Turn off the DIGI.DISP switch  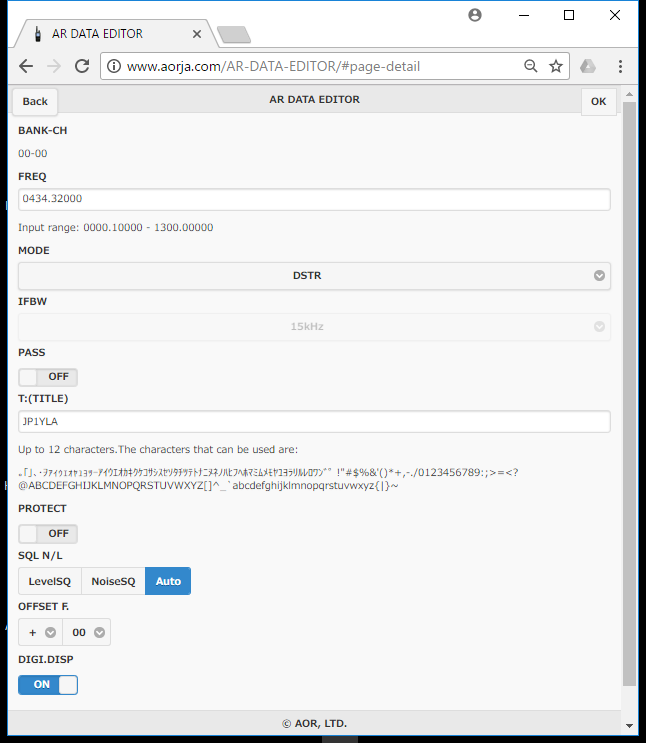pyautogui.click(x=48, y=685)
